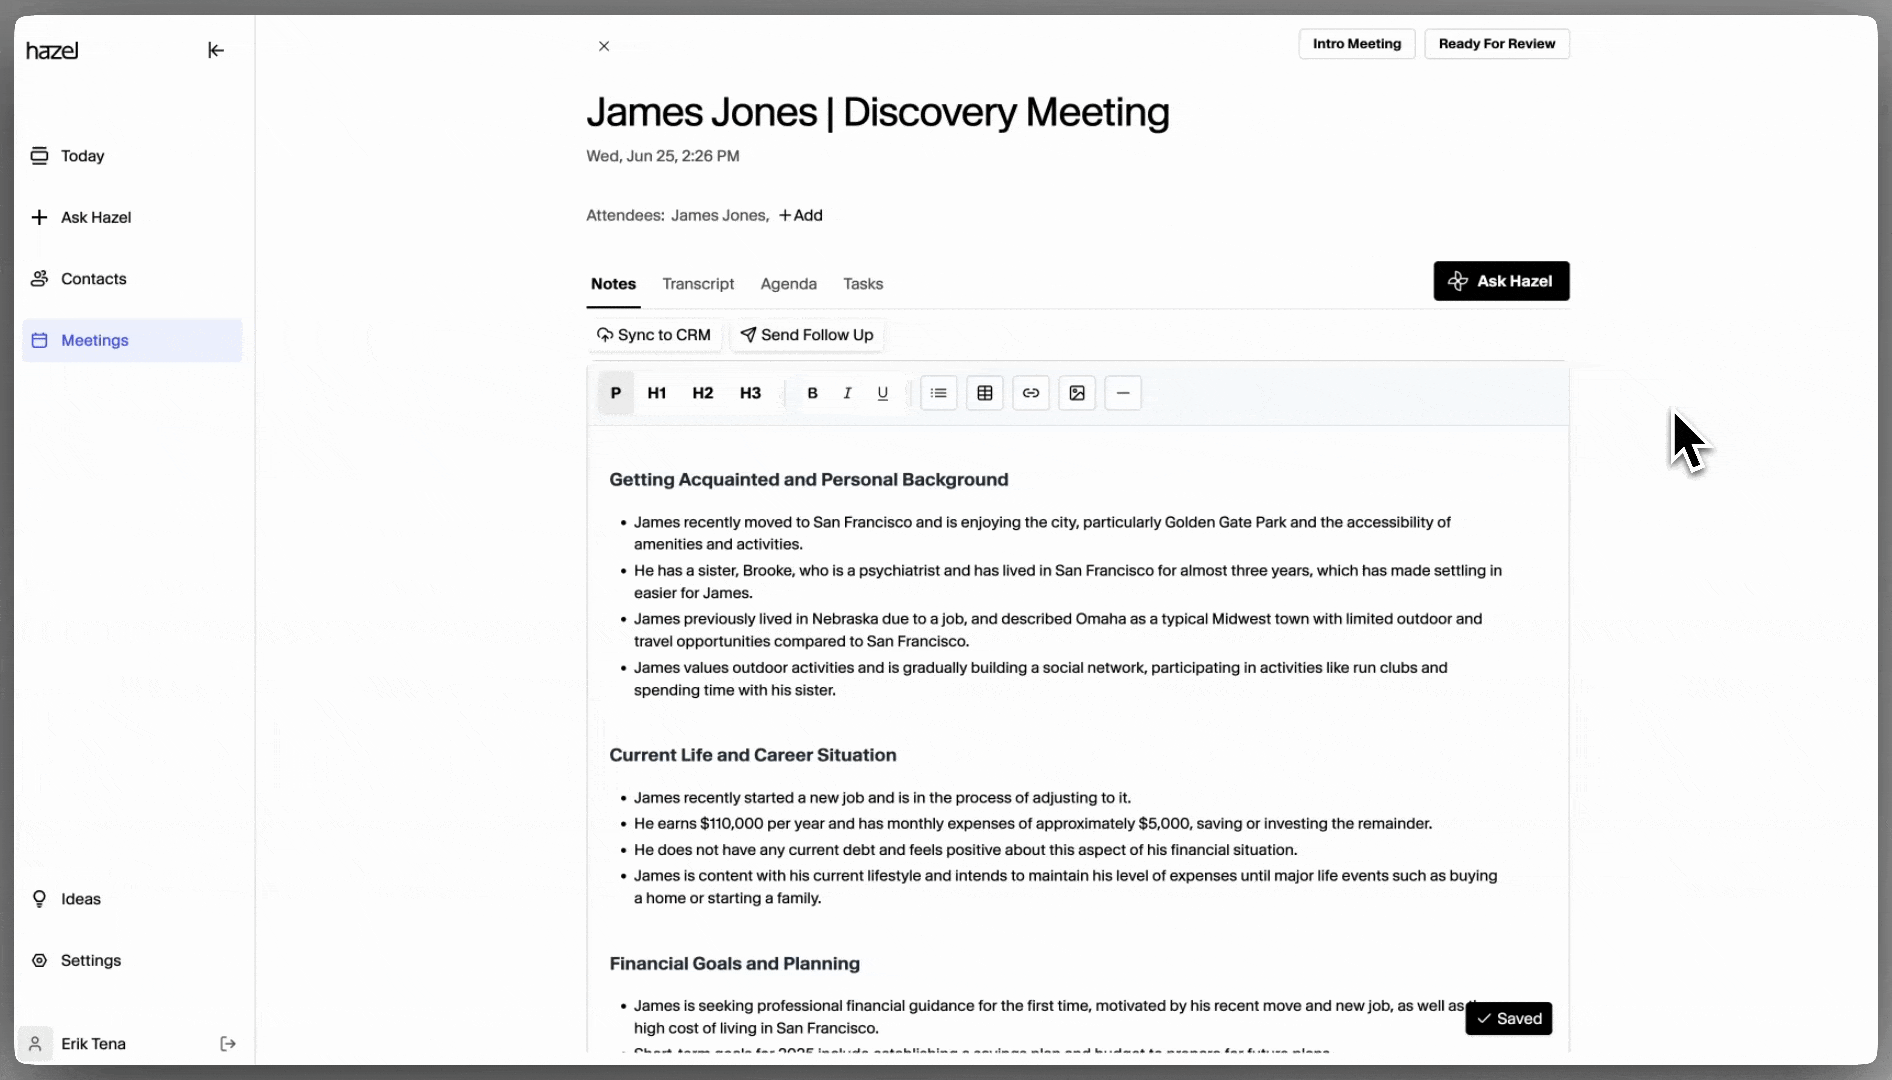The image size is (1892, 1080).
Task: Insert a table into the notes
Action: pos(984,393)
